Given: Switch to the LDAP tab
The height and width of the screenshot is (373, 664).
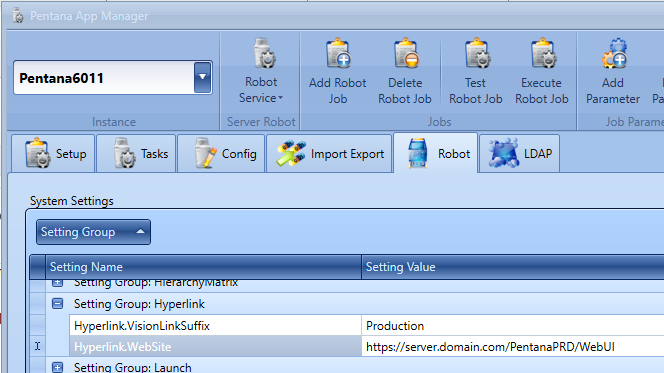Looking at the screenshot, I should coord(520,154).
